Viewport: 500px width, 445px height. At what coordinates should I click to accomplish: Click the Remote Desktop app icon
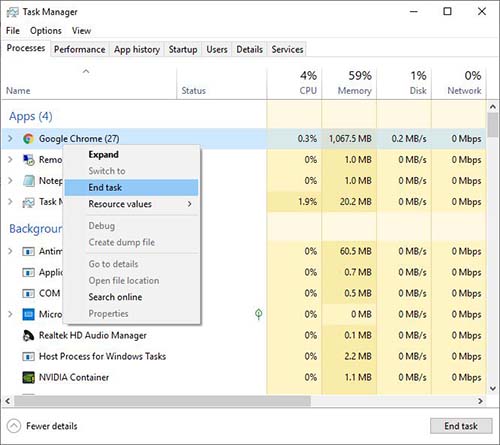[x=28, y=160]
